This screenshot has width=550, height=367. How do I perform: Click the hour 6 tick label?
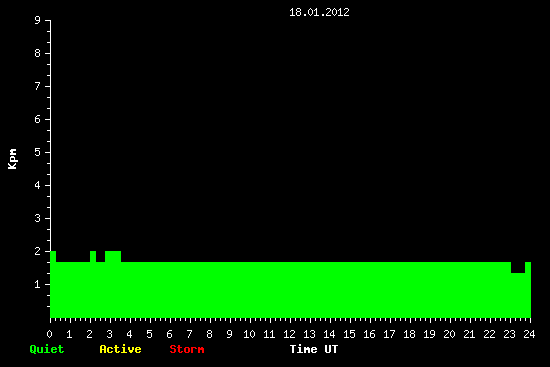(x=169, y=334)
